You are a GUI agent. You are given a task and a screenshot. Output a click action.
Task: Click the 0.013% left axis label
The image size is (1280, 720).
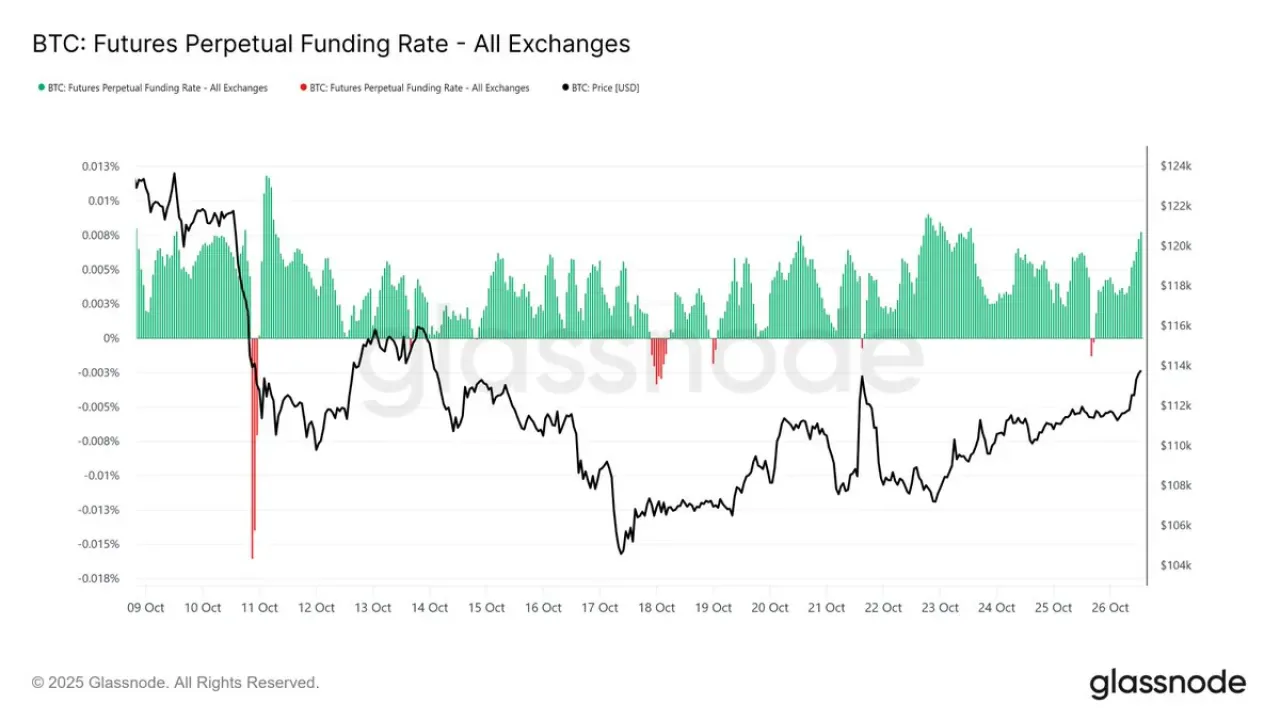(101, 166)
